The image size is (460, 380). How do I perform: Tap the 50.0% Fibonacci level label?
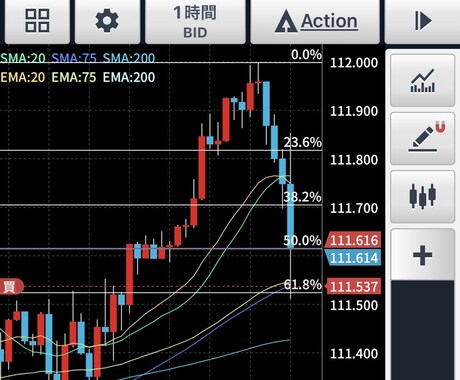pos(303,240)
